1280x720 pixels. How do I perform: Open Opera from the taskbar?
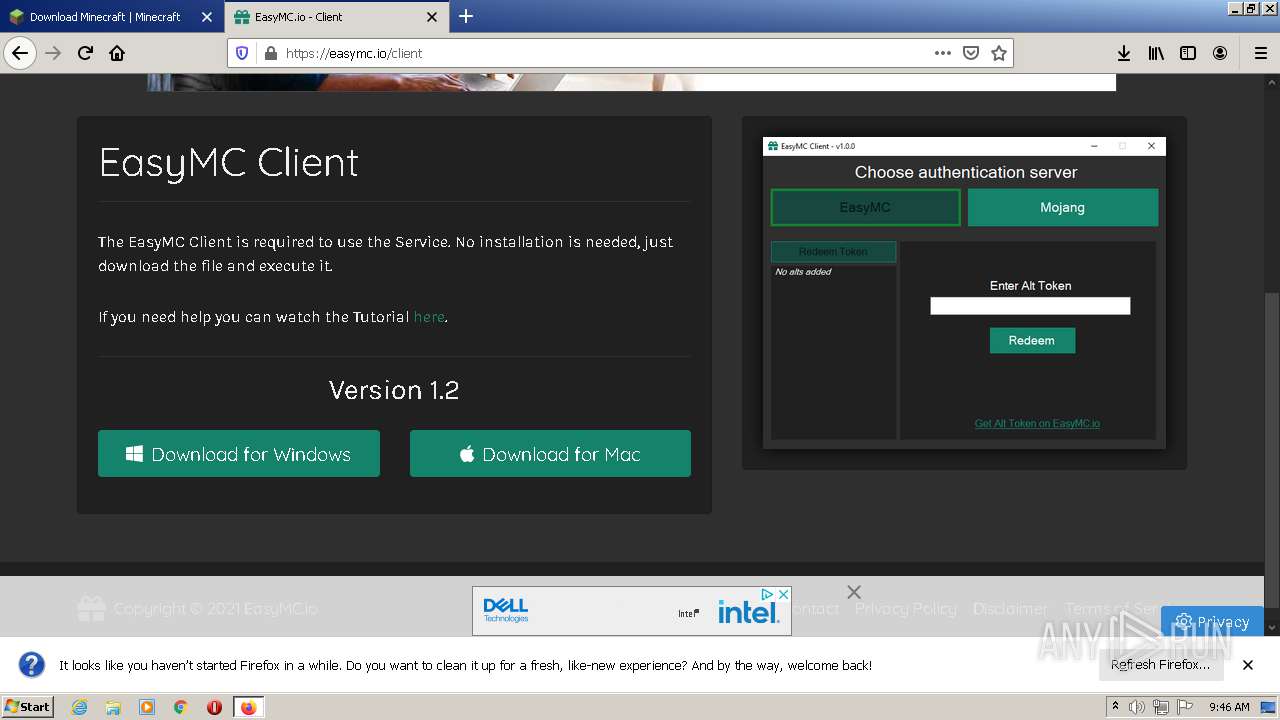click(214, 707)
